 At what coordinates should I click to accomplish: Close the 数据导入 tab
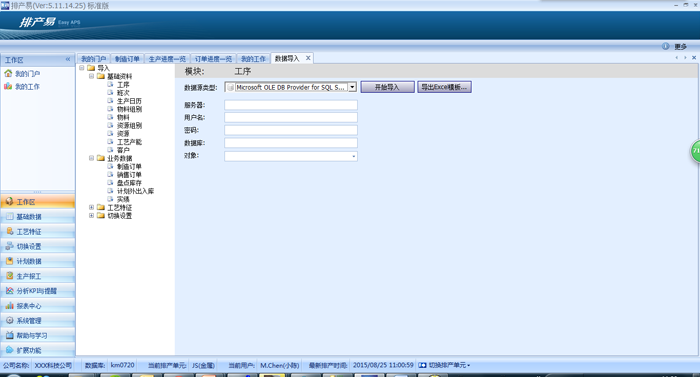308,58
